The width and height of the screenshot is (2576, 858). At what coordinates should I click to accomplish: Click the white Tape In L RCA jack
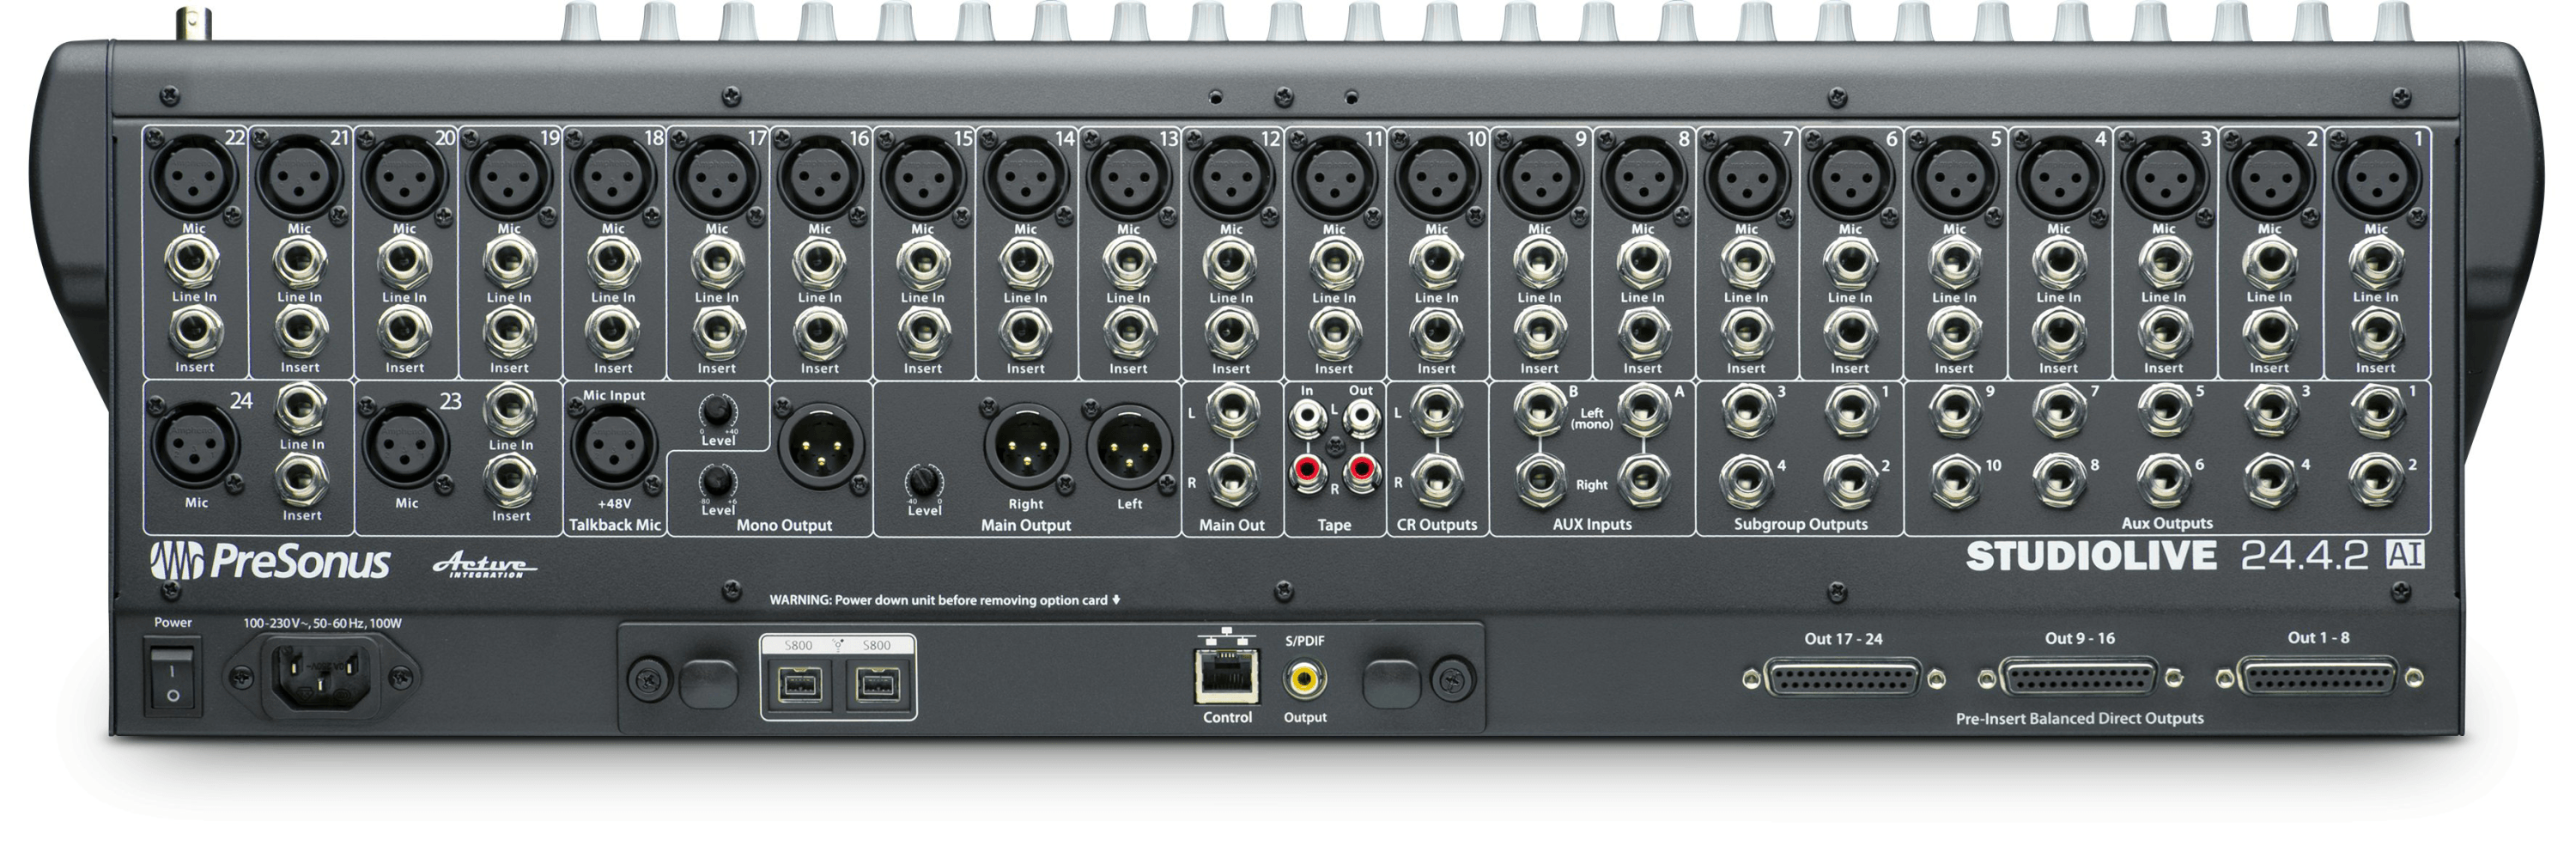(1308, 416)
